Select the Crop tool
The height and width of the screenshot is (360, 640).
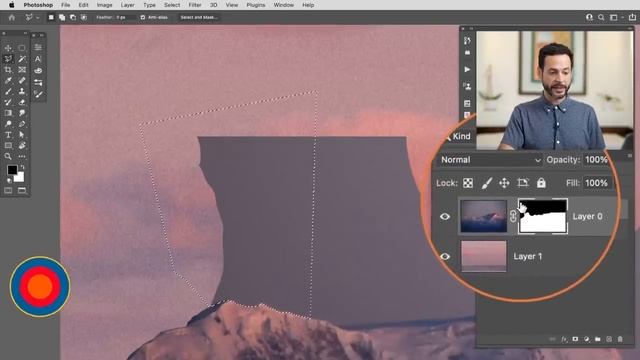pyautogui.click(x=8, y=70)
